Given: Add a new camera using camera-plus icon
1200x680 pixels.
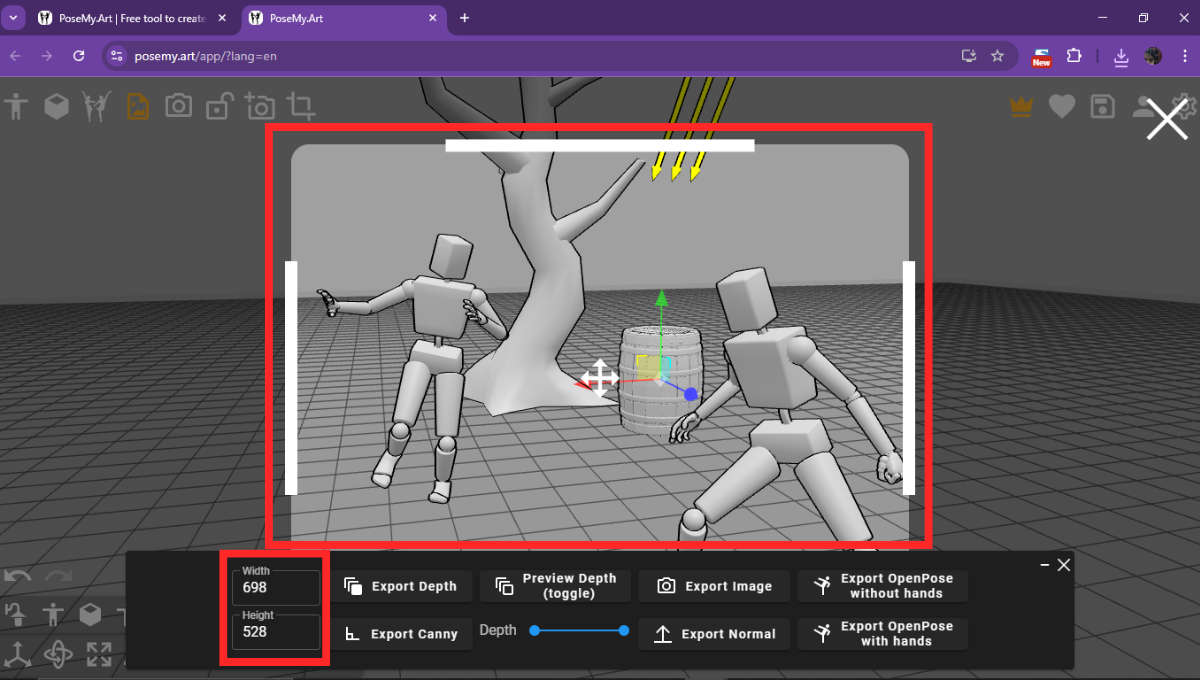Looking at the screenshot, I should 259,105.
